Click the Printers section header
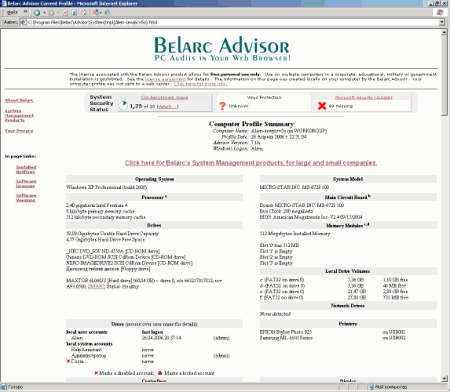The width and height of the screenshot is (450, 392). coord(348,324)
